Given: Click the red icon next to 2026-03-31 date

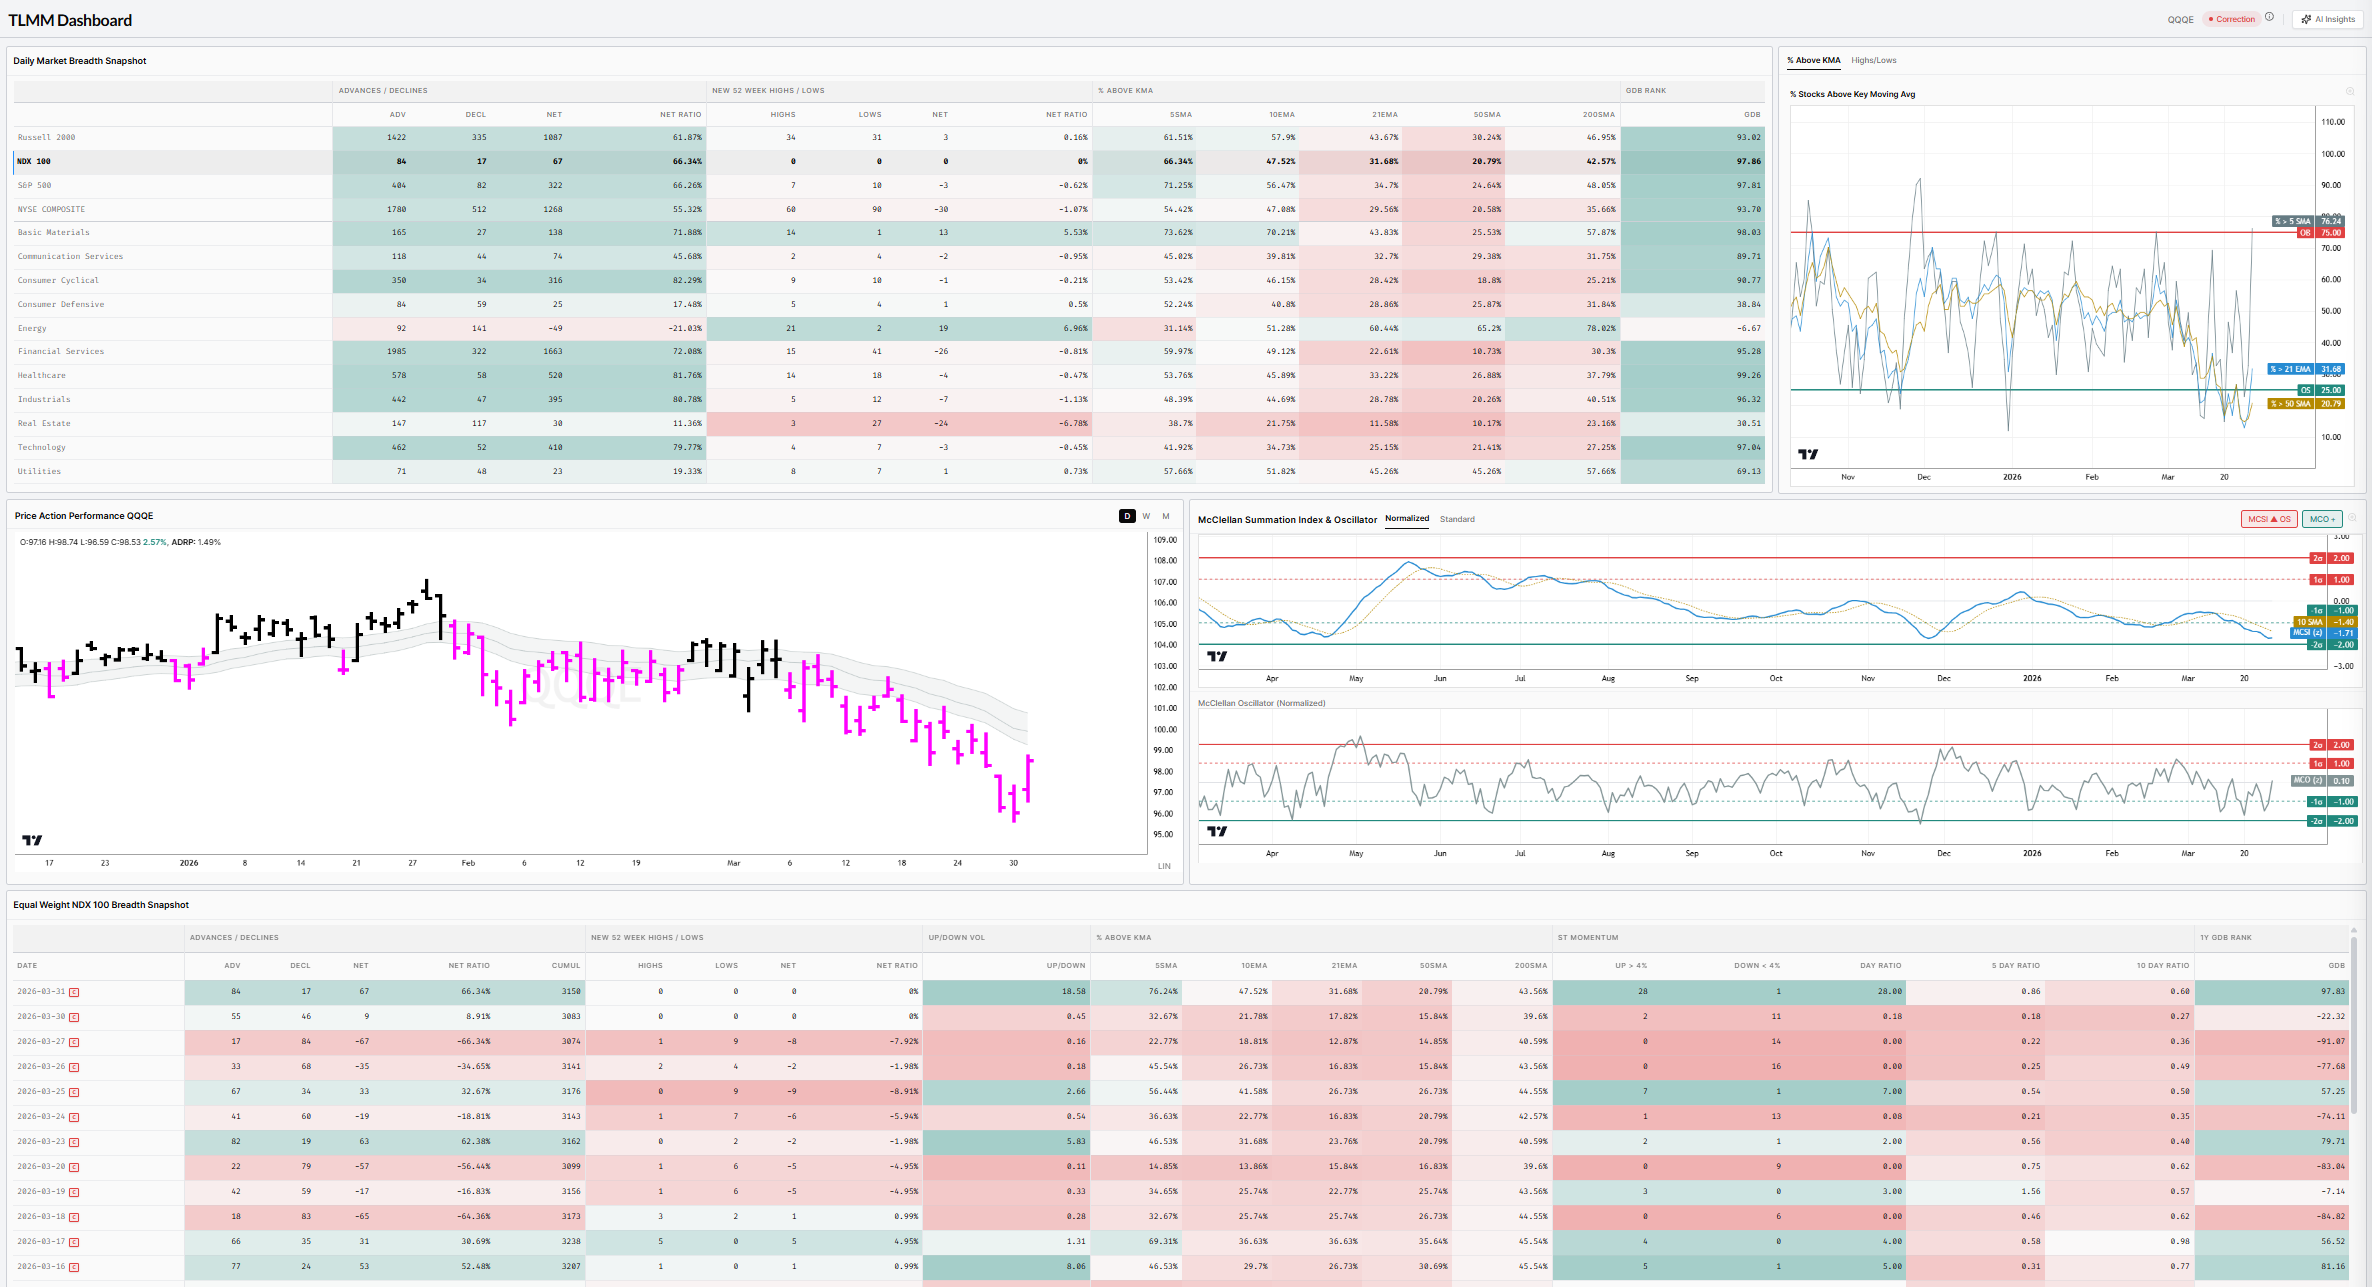Looking at the screenshot, I should tap(74, 992).
